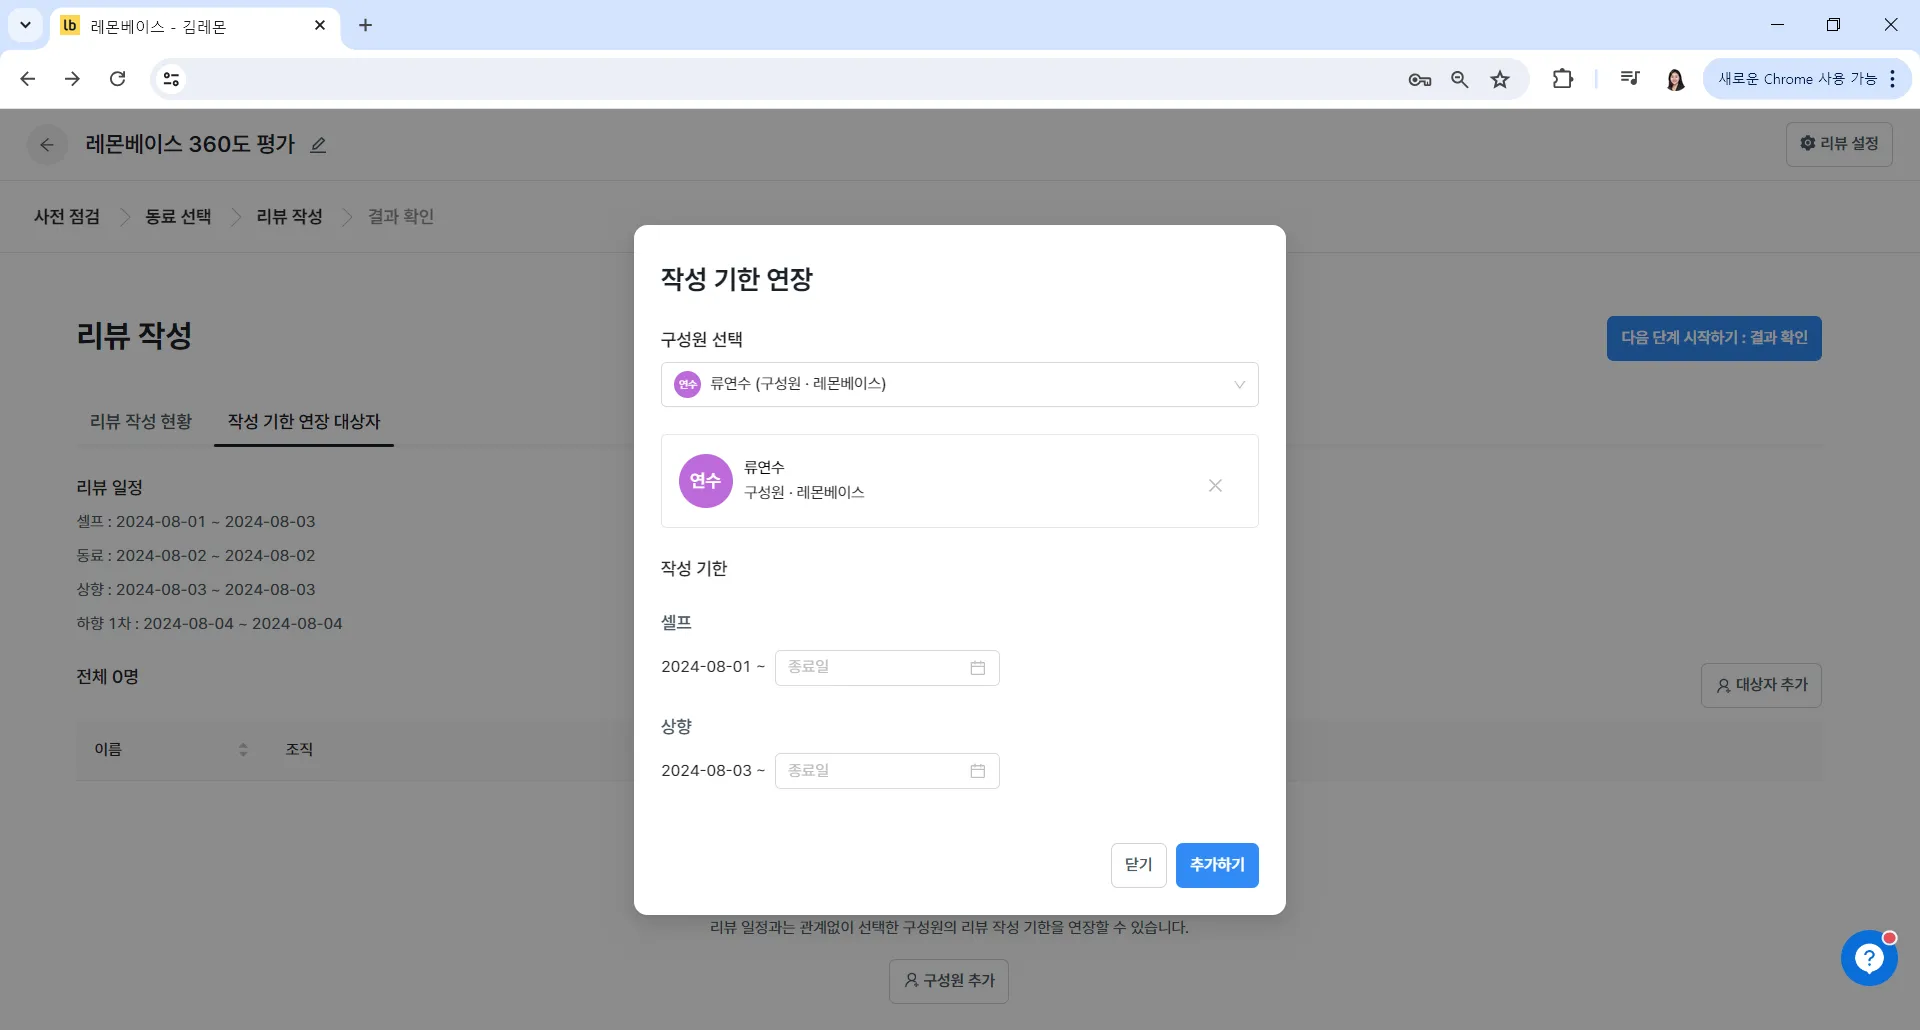Open the password key icon

pyautogui.click(x=1420, y=79)
